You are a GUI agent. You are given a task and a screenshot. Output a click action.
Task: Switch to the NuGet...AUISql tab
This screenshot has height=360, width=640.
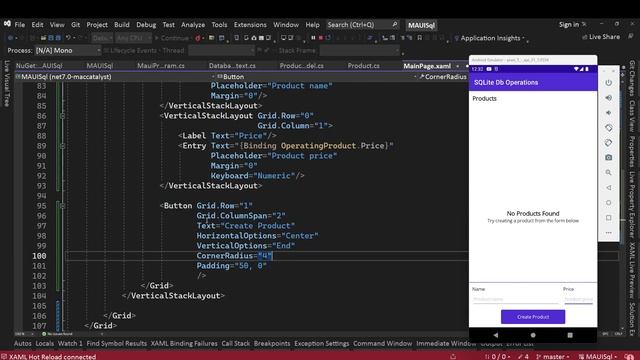pyautogui.click(x=39, y=65)
